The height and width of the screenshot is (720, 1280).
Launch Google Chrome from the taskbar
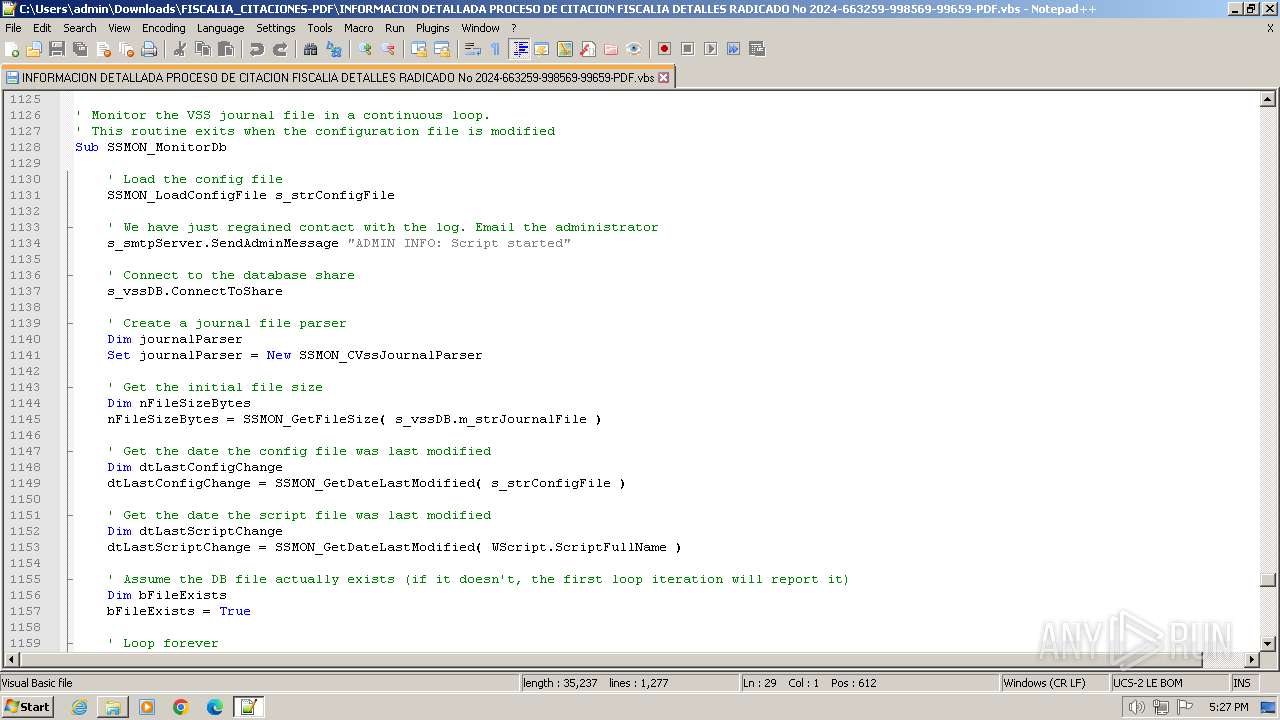tap(181, 707)
